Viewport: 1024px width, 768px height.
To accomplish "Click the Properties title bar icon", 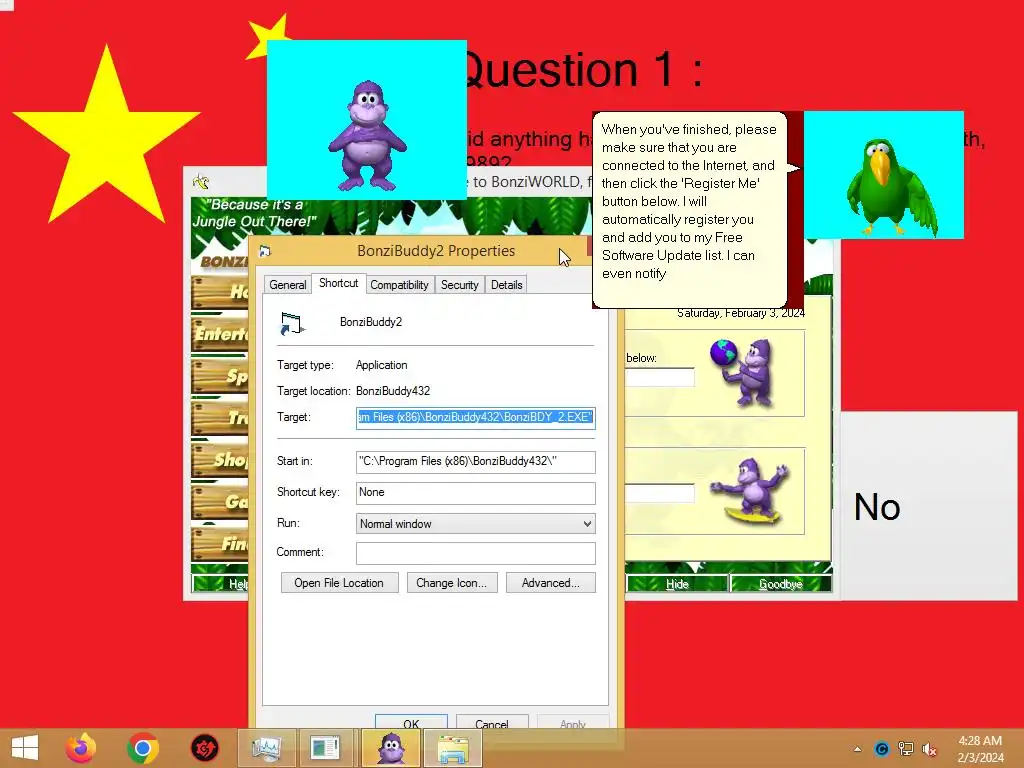I will (264, 251).
